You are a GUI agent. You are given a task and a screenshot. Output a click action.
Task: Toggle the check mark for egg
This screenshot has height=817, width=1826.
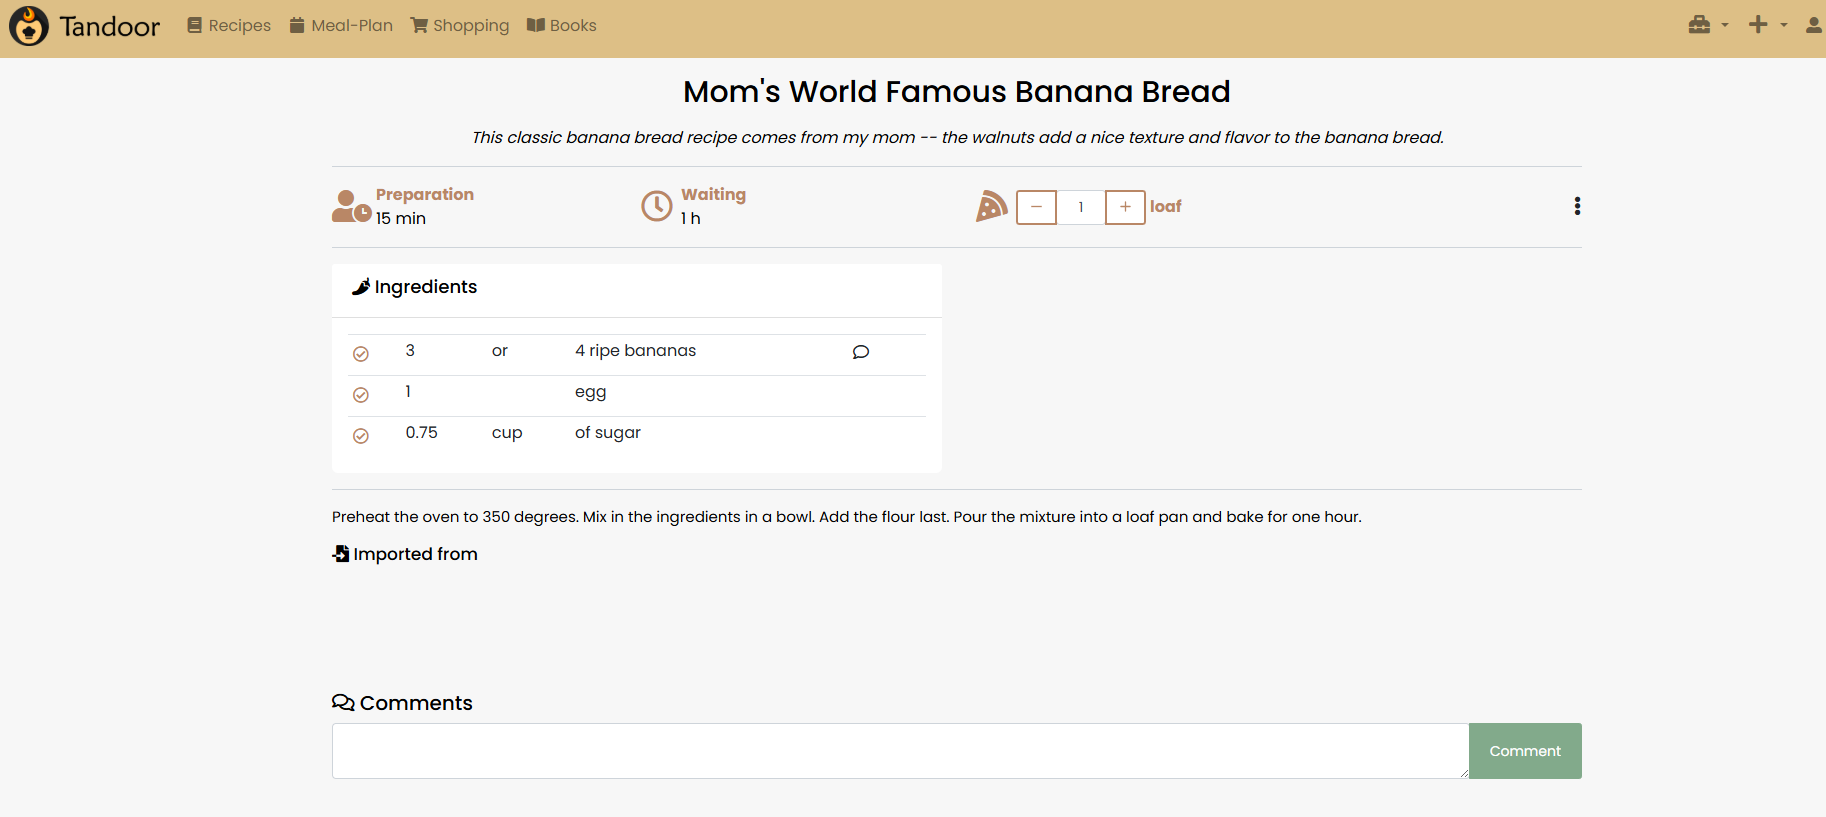click(x=361, y=395)
